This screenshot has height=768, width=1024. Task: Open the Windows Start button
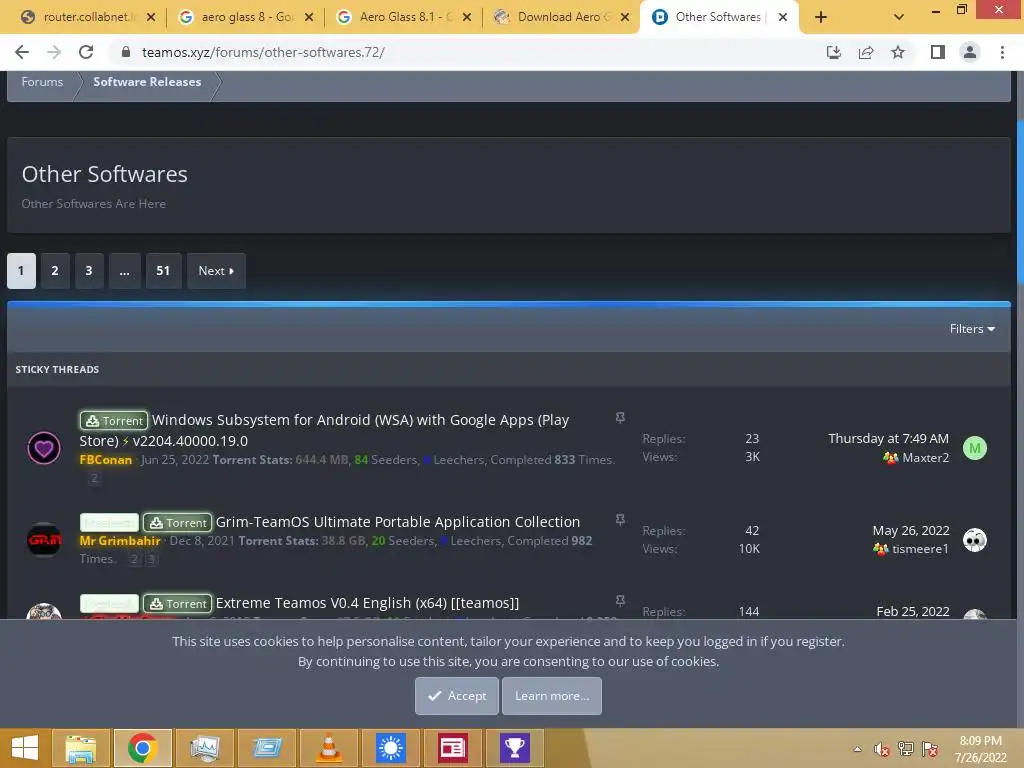tap(25, 748)
